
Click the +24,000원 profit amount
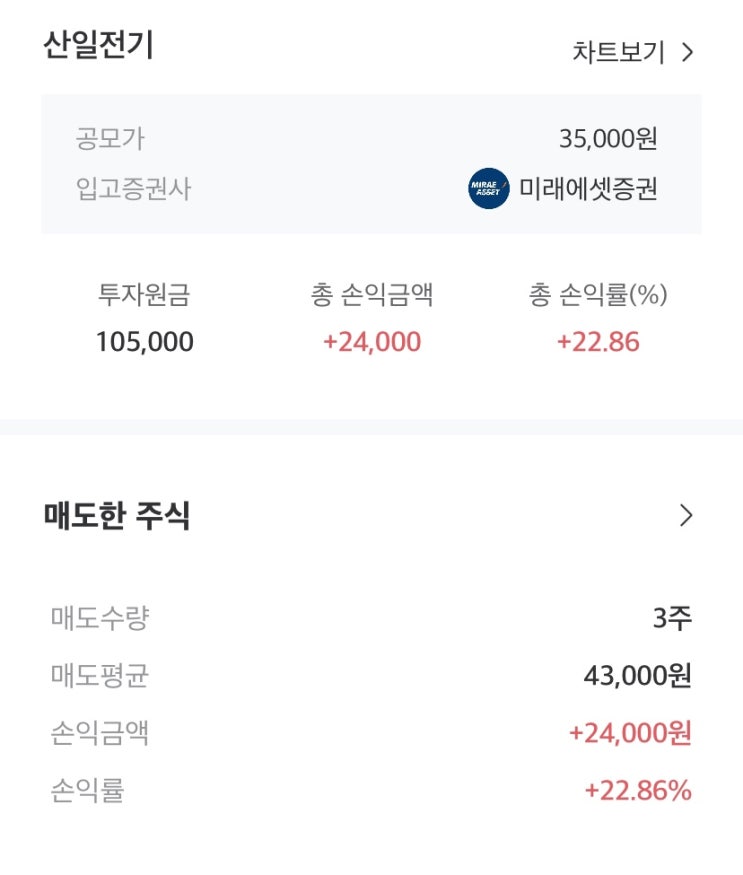(630, 733)
